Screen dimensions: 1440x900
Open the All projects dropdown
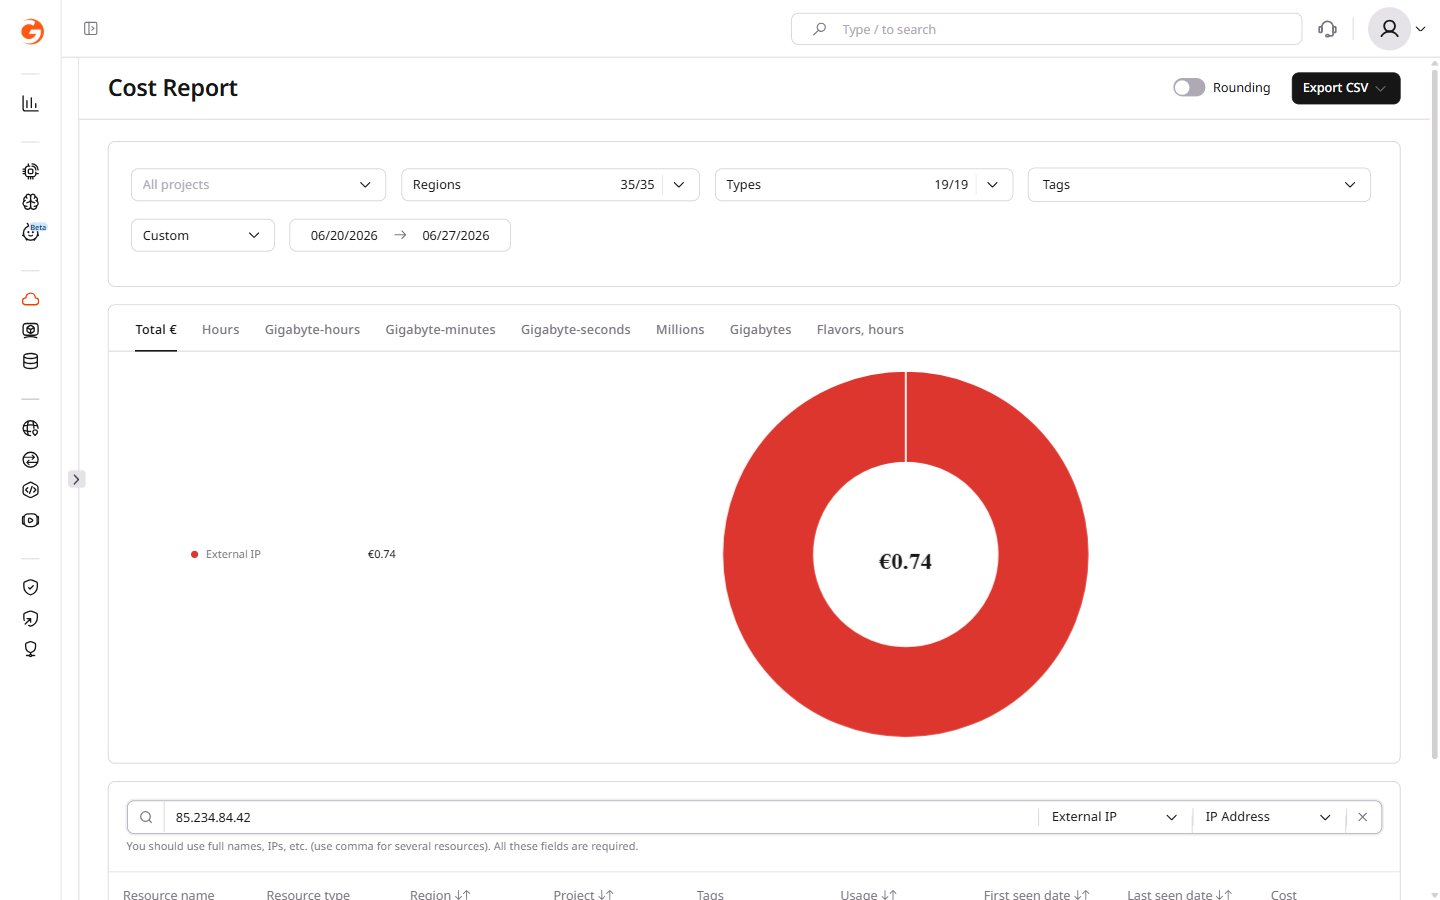tap(258, 185)
